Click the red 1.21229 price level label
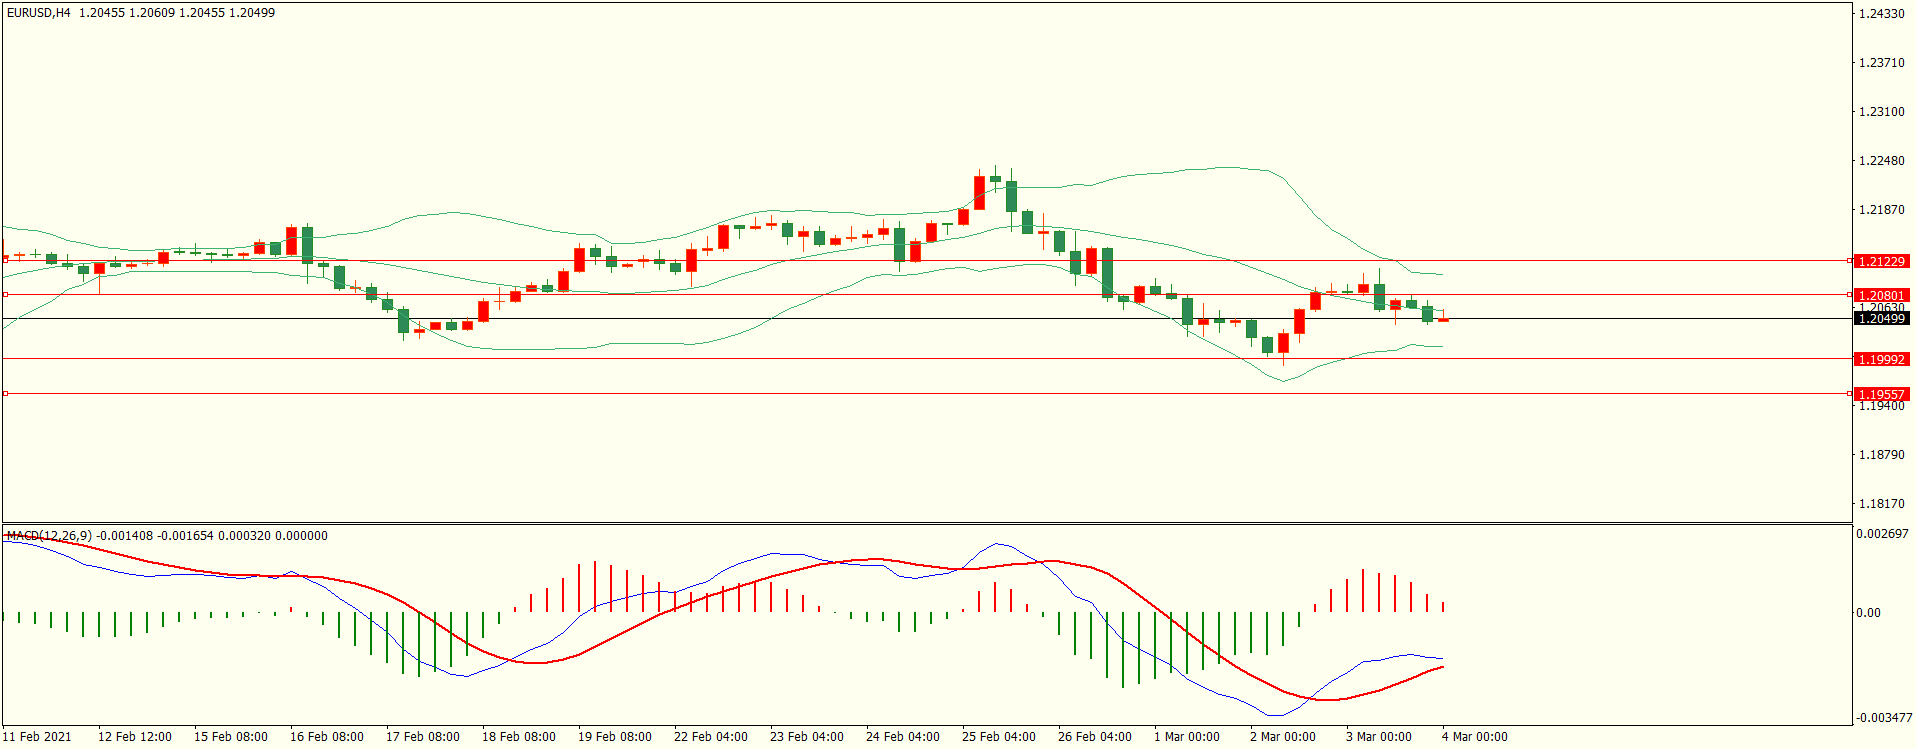This screenshot has width=1916, height=749. 1881,261
